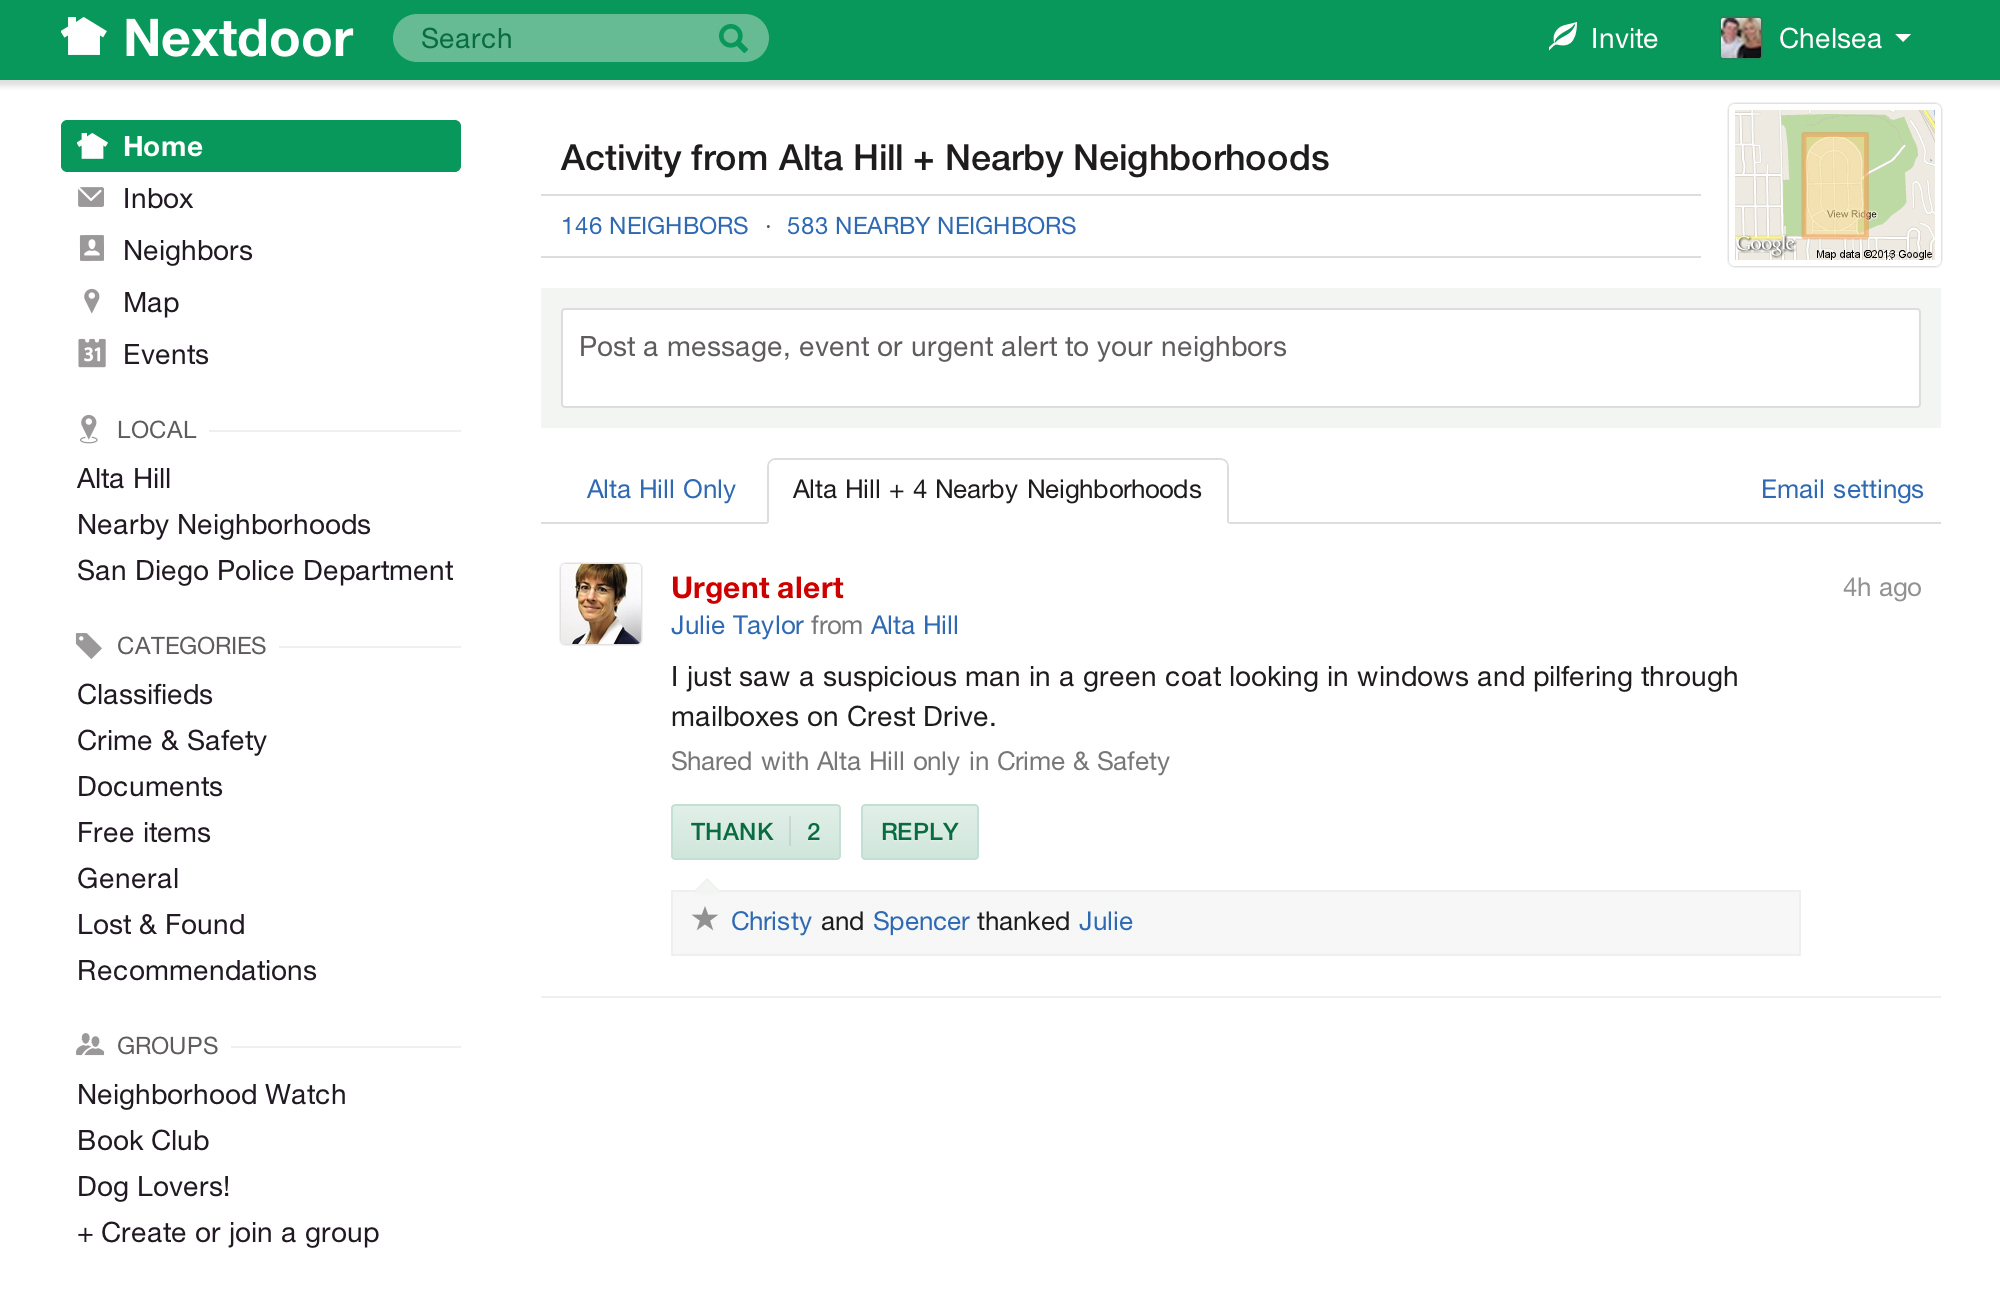Click the REPLY button on urgent alert
Image resolution: width=2000 pixels, height=1299 pixels.
pyautogui.click(x=920, y=832)
